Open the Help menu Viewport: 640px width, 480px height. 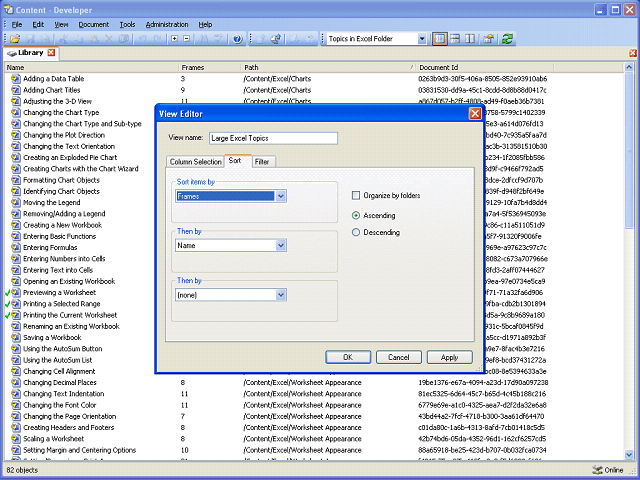point(205,24)
